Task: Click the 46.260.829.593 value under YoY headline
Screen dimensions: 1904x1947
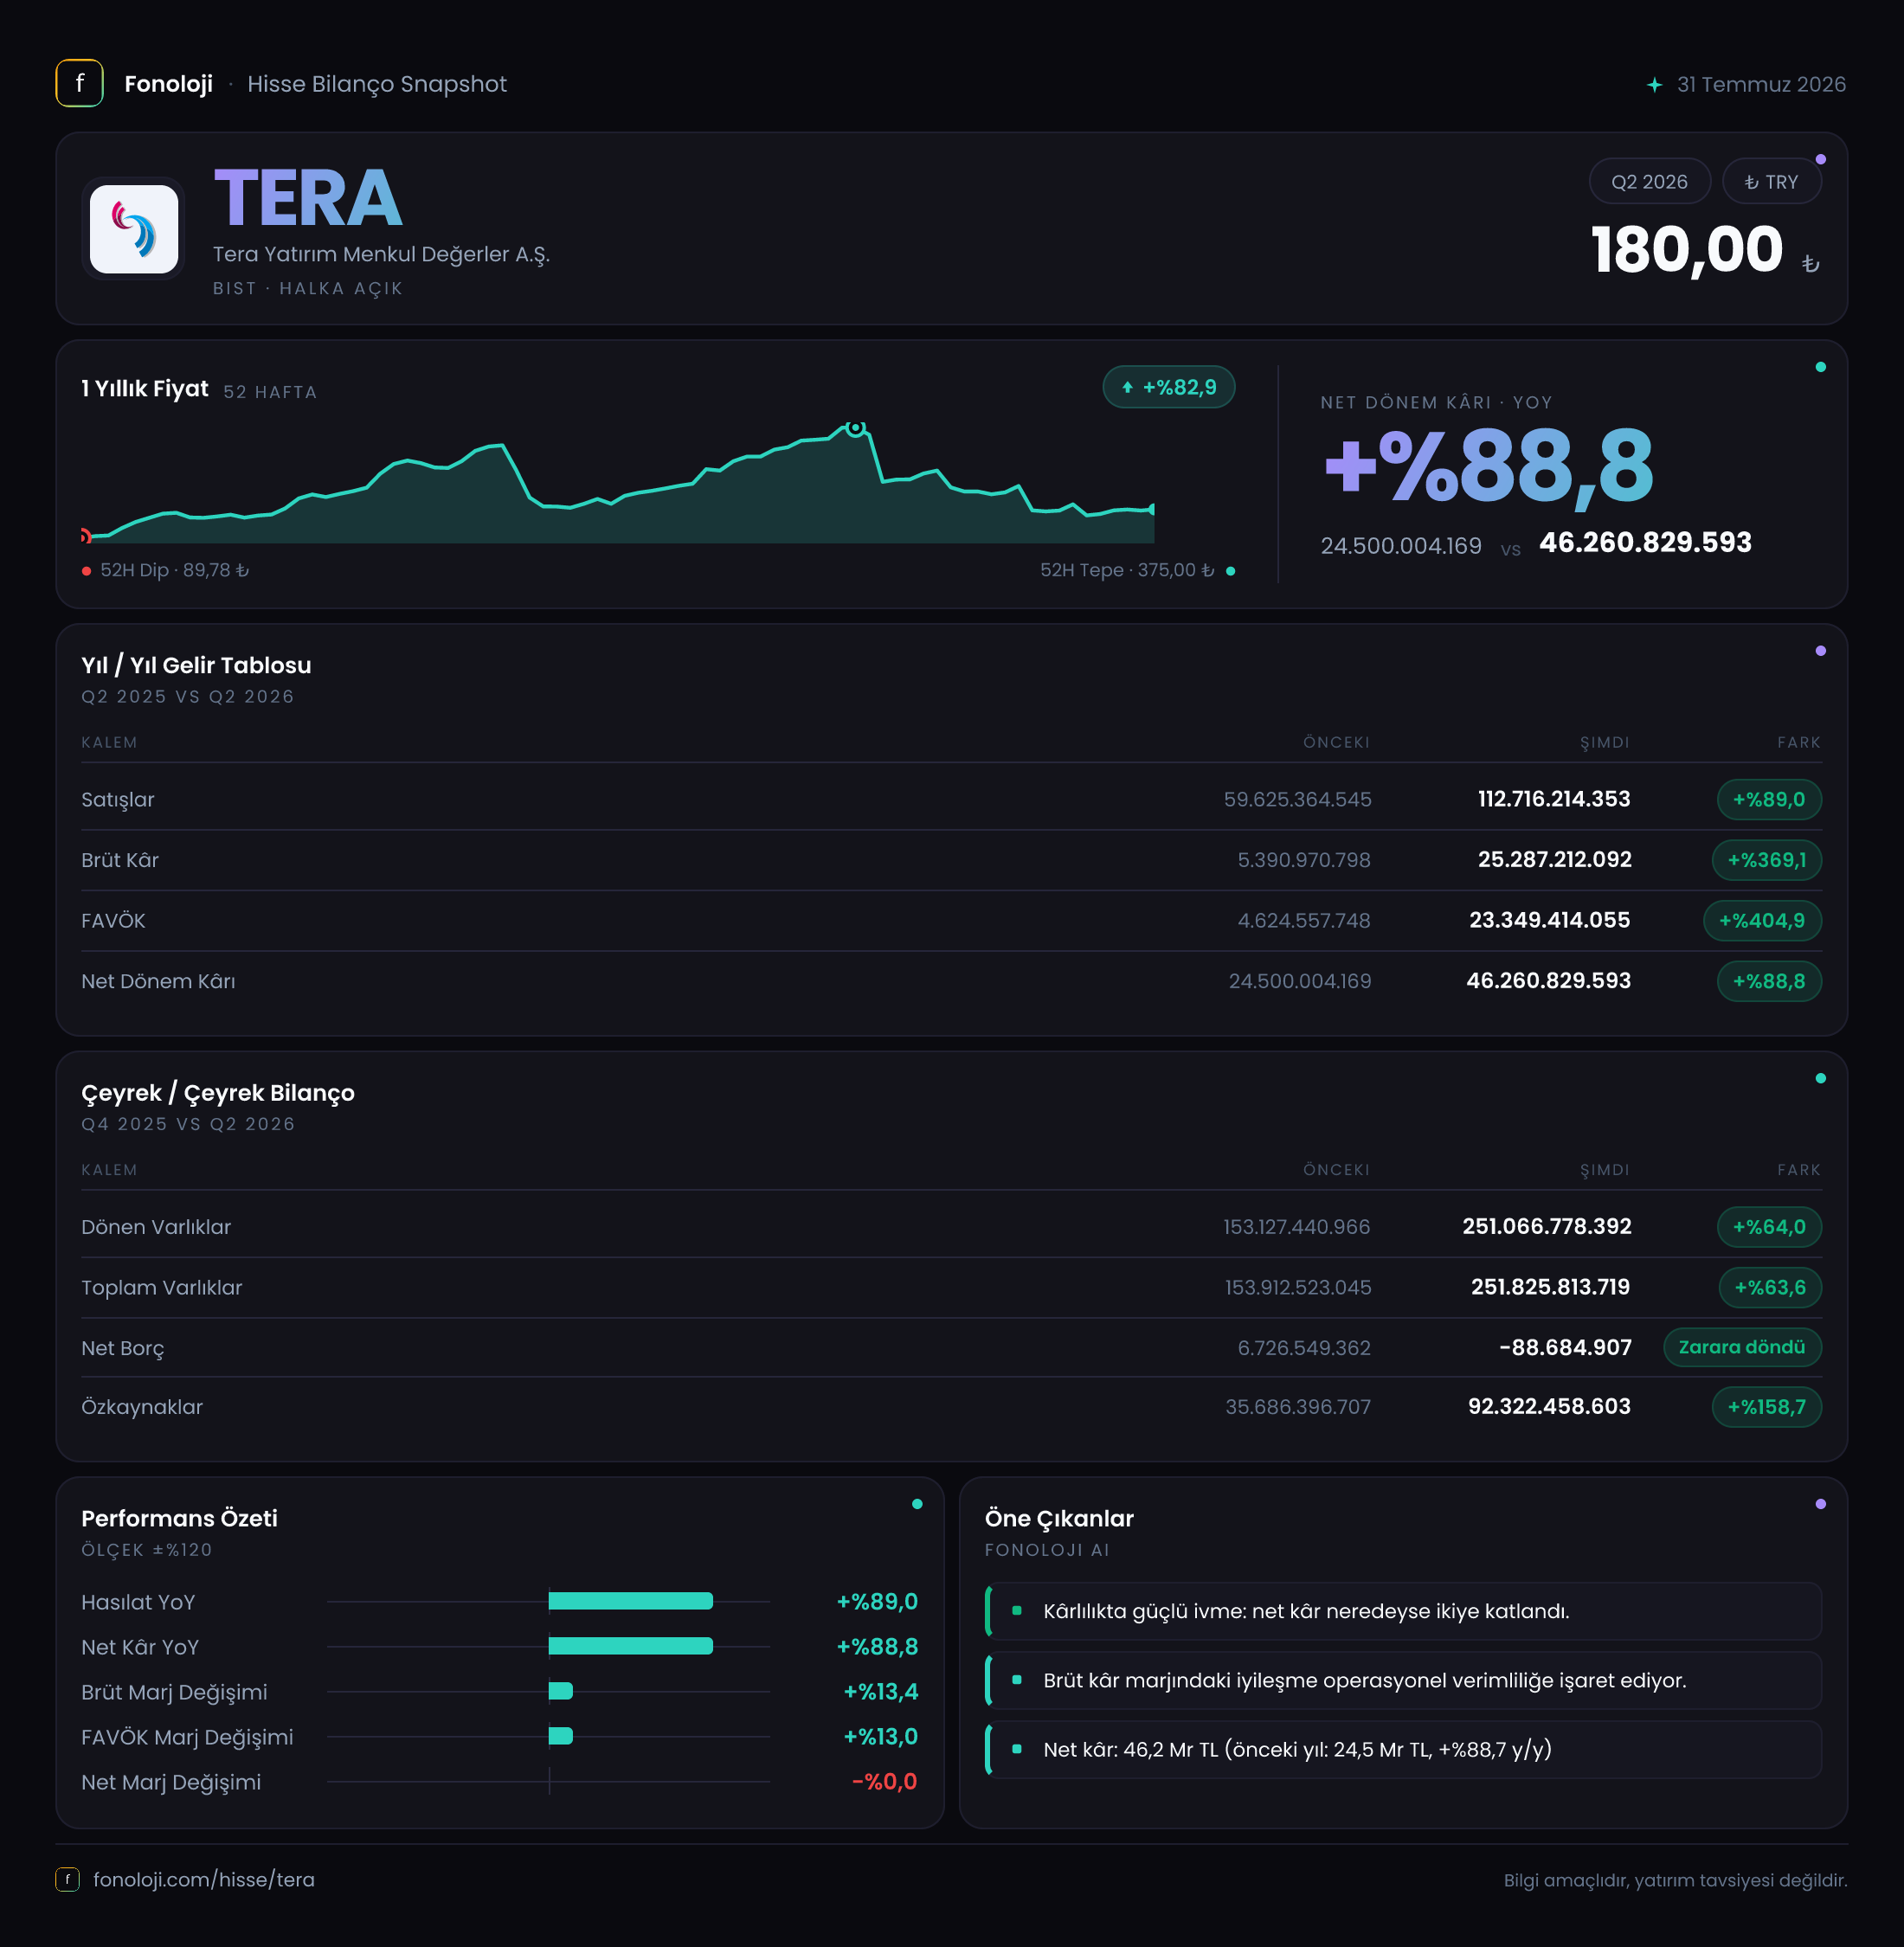Action: coord(1645,543)
